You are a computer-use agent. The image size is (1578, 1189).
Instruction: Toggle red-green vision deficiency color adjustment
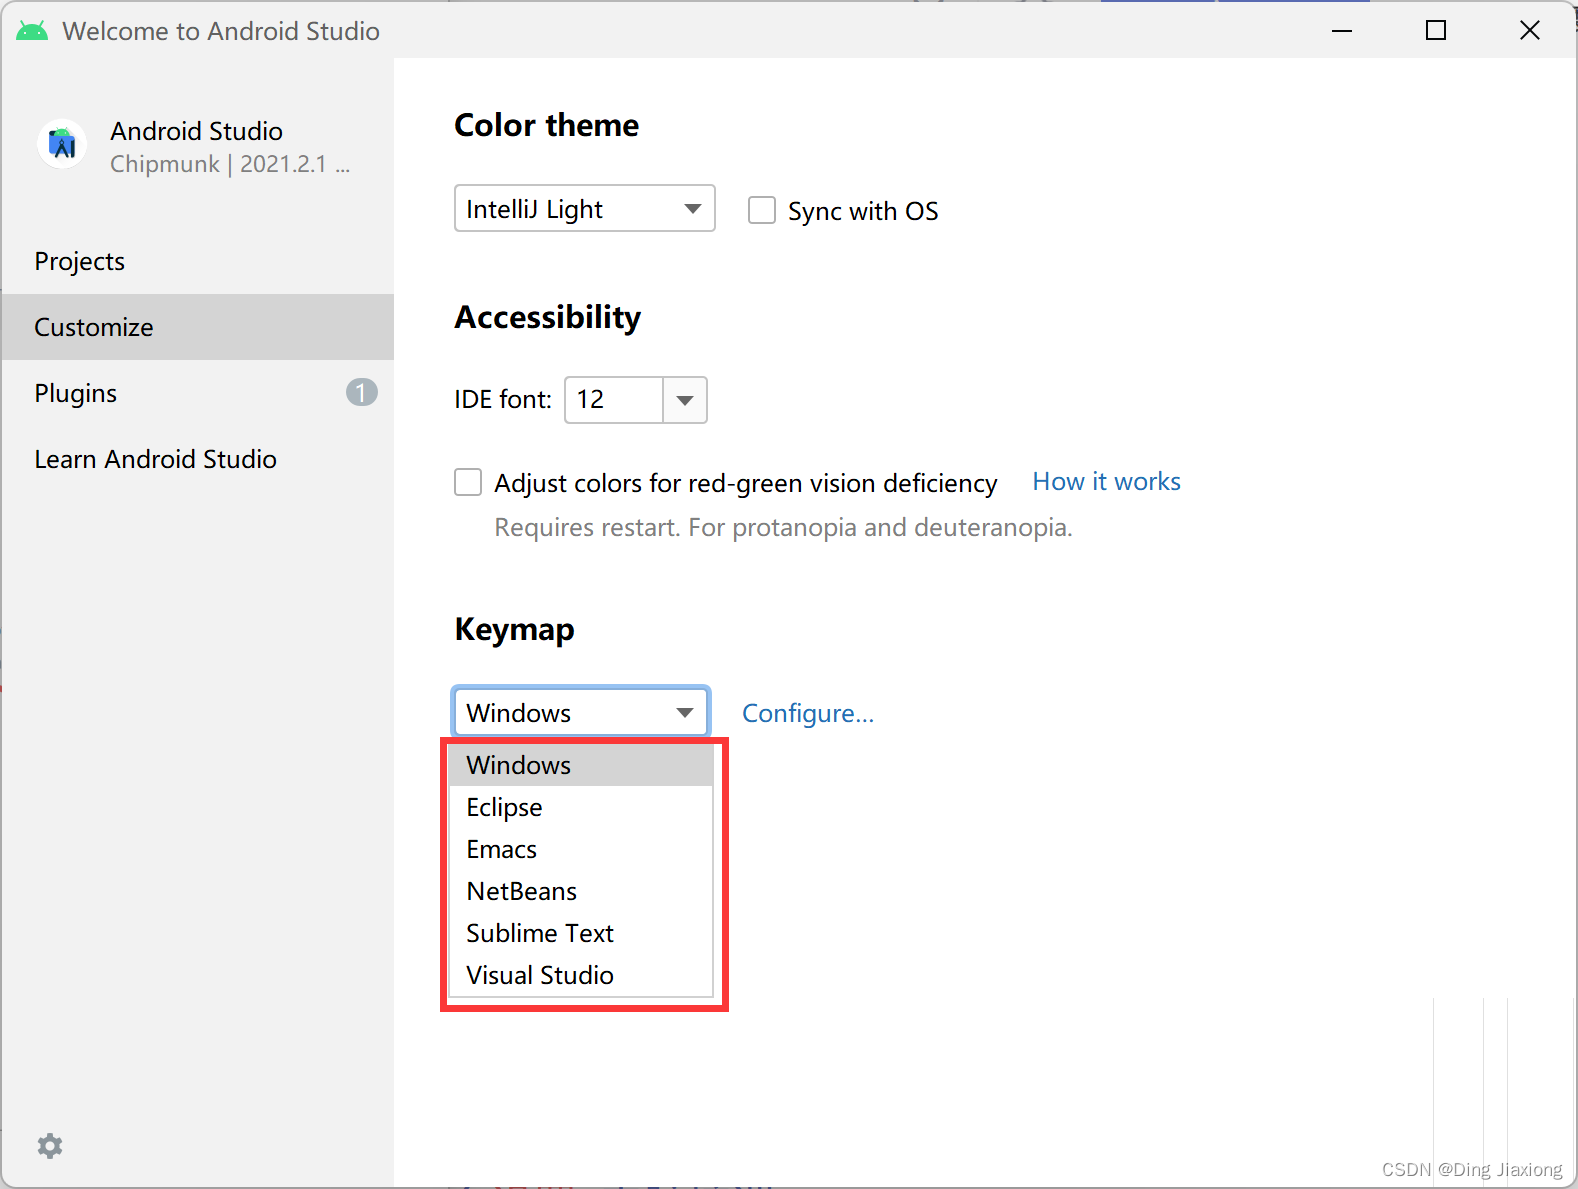pos(468,482)
